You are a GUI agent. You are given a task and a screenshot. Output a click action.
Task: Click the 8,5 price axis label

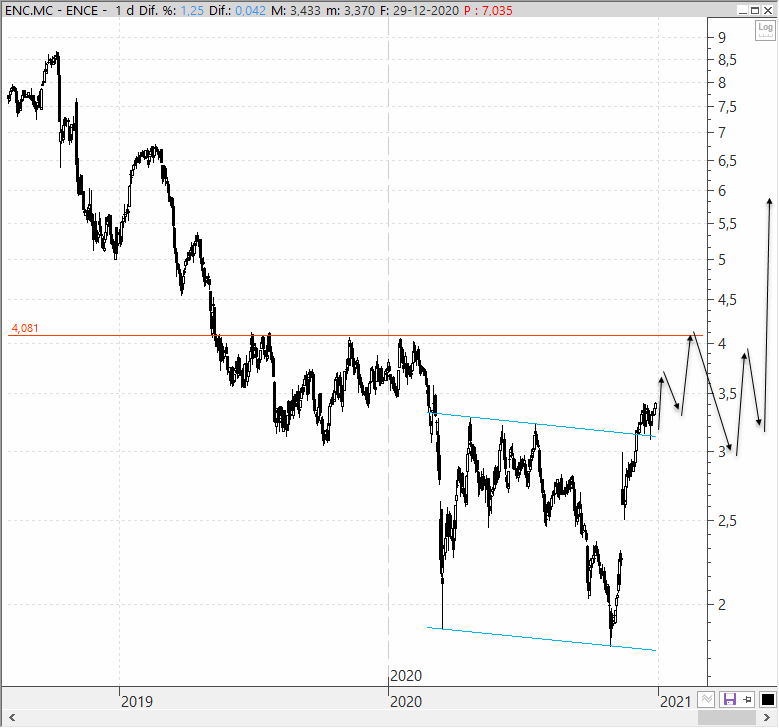(727, 60)
